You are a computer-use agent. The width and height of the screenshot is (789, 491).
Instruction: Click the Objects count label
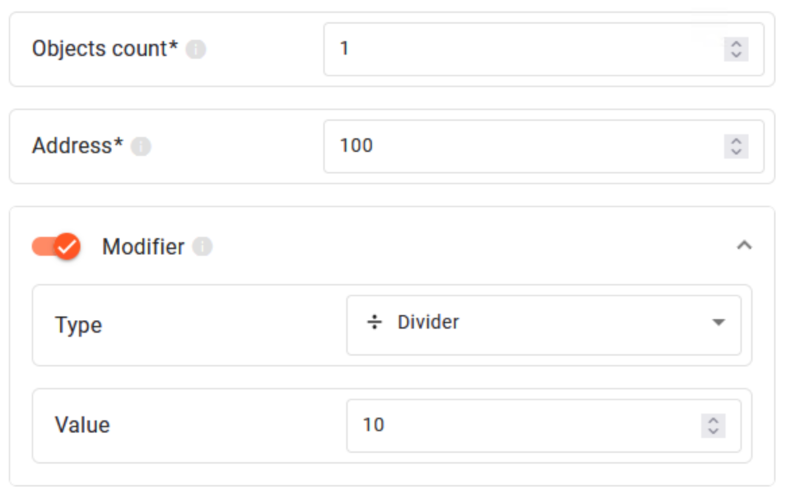coord(105,49)
